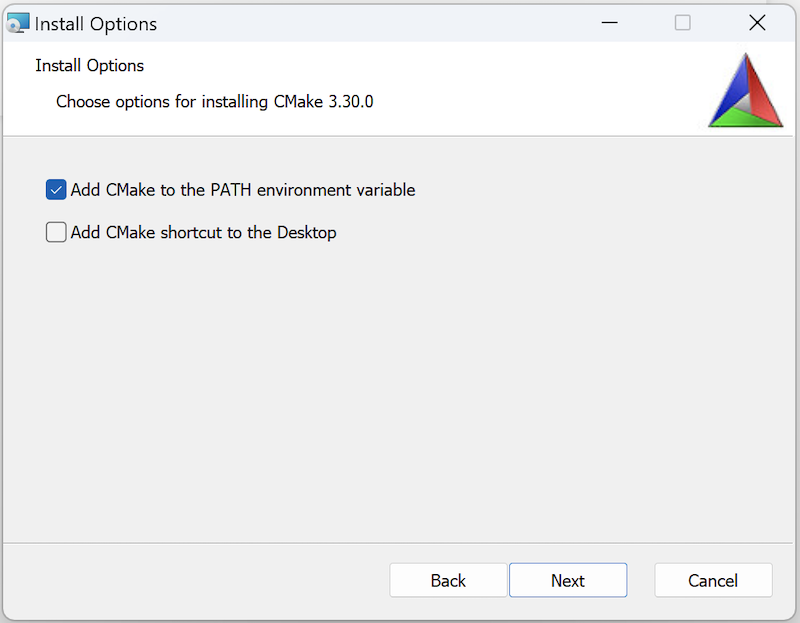Viewport: 800px width, 623px height.
Task: Uncheck Add CMake to the PATH checkbox
Action: click(56, 190)
